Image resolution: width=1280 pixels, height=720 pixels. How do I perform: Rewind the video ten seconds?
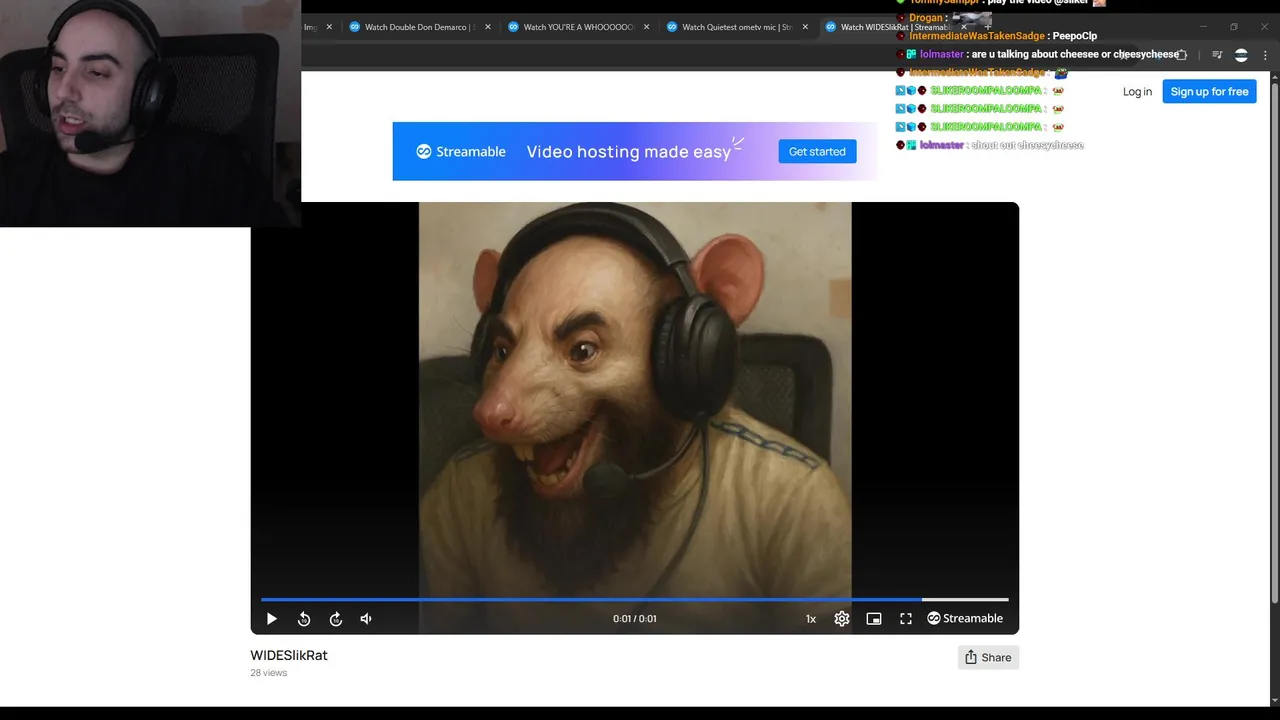[x=304, y=619]
